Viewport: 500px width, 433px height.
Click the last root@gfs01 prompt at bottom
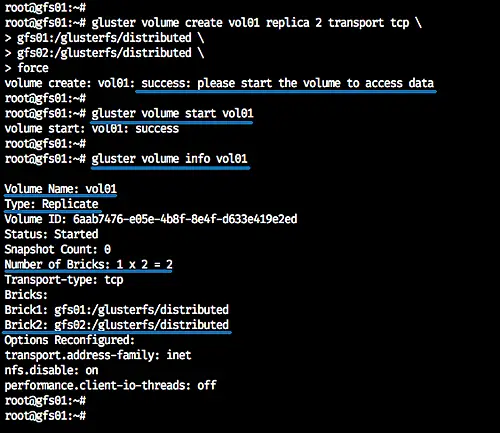45,416
